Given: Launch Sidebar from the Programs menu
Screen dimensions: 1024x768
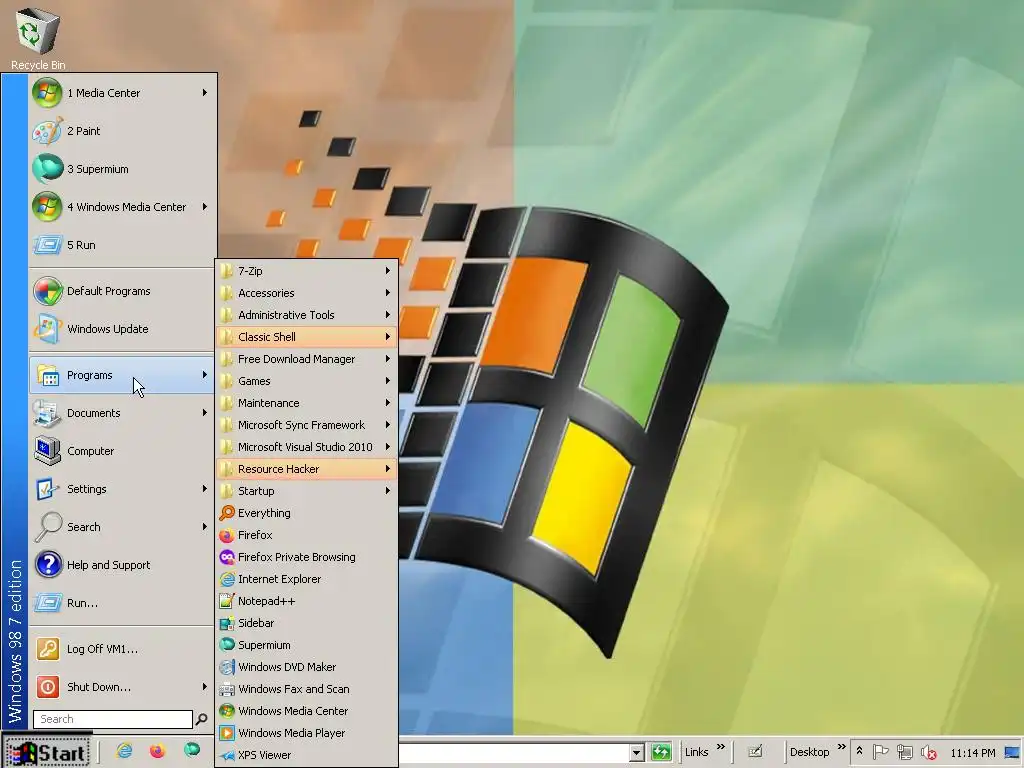Looking at the screenshot, I should pyautogui.click(x=306, y=623).
